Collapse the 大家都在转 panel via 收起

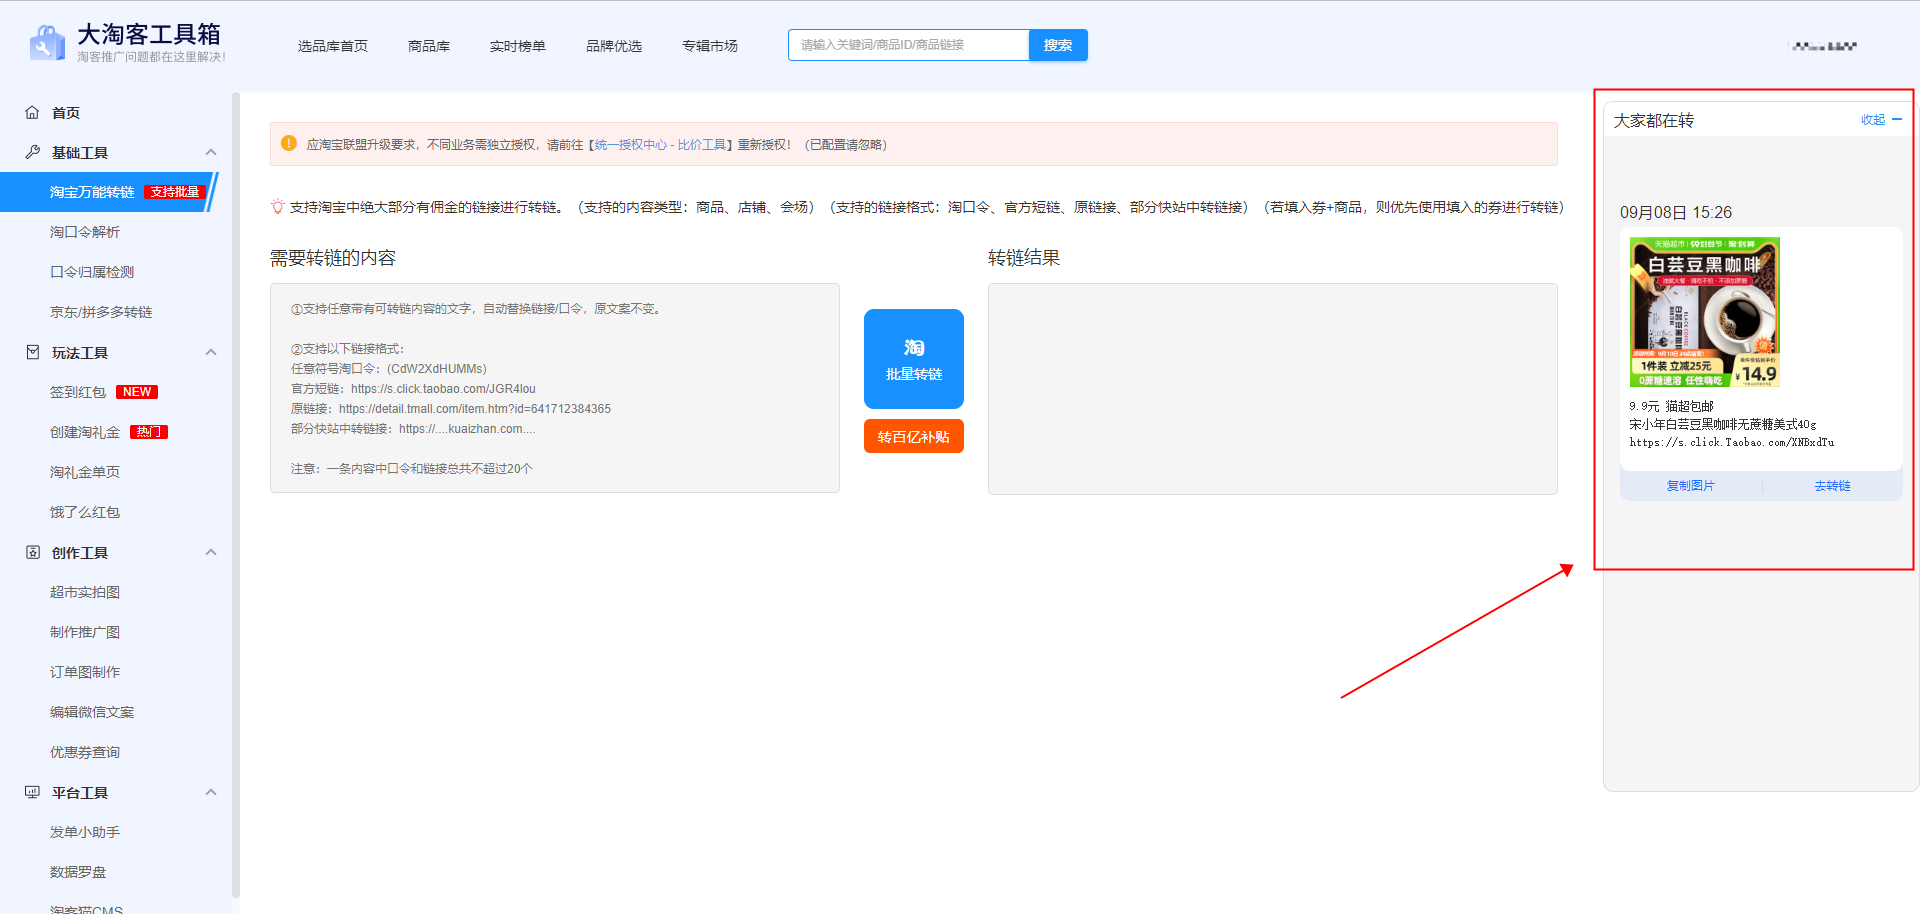coord(1880,120)
